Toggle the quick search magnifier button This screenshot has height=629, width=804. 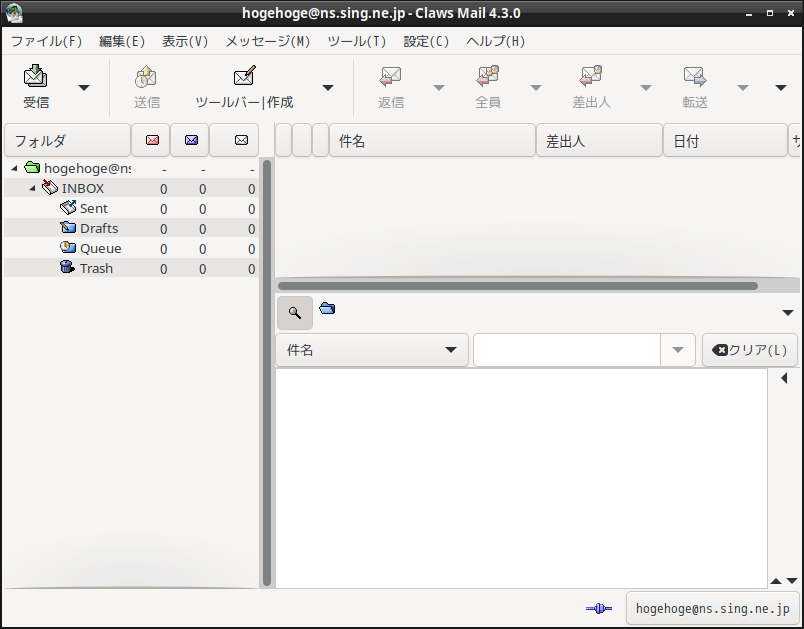pos(295,313)
